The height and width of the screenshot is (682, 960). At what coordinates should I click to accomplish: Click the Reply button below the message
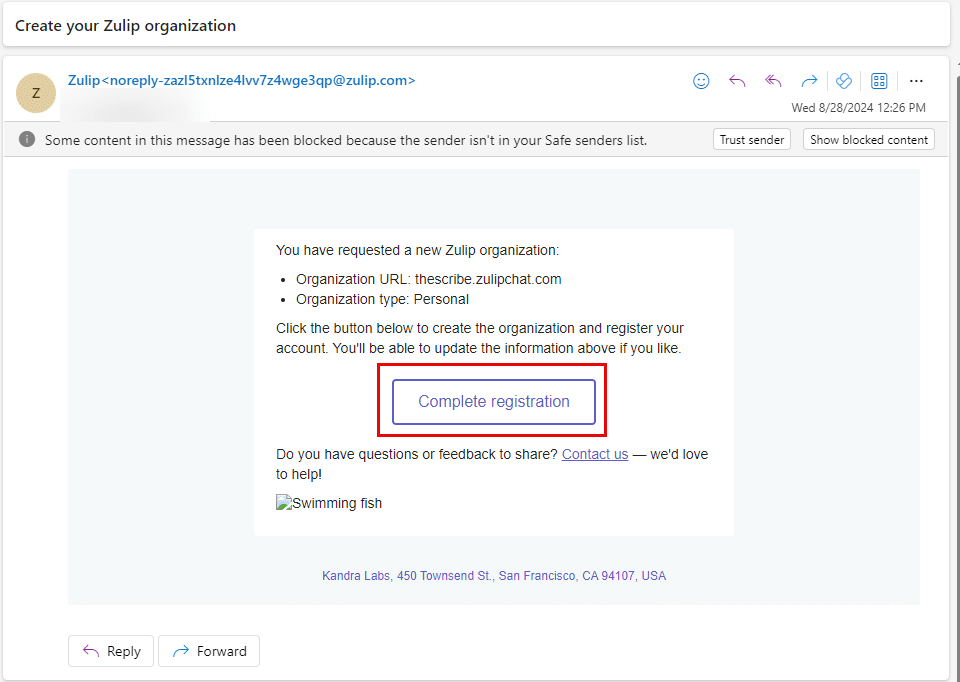pos(111,651)
